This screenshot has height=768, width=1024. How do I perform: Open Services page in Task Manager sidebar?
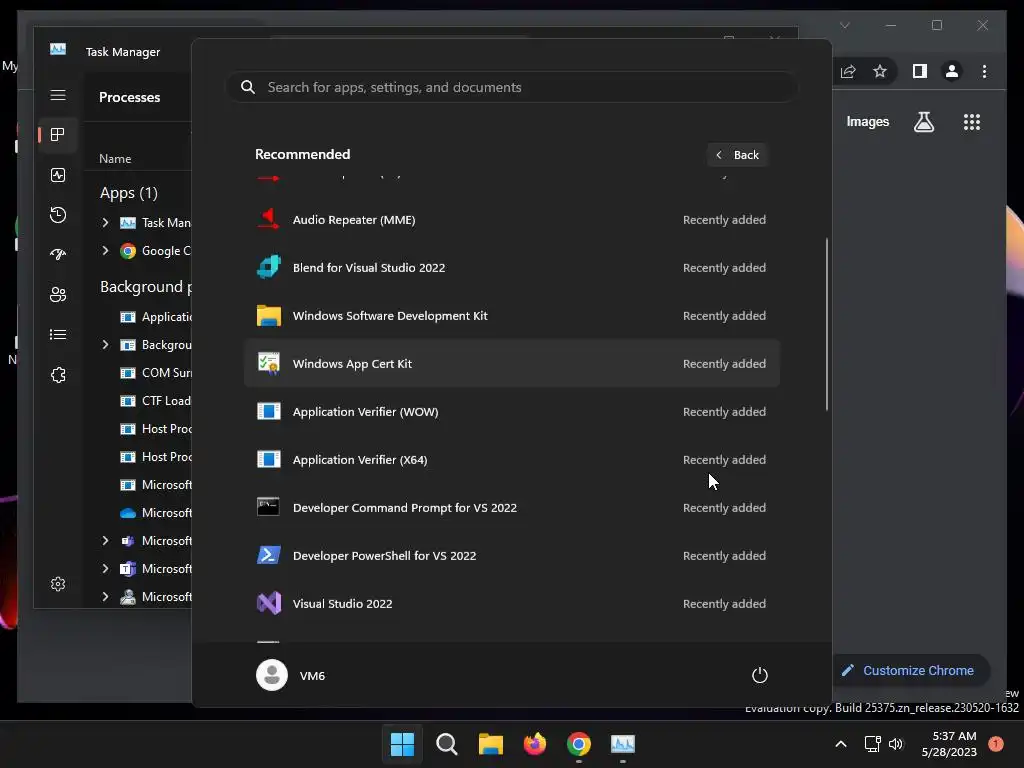[x=58, y=375]
